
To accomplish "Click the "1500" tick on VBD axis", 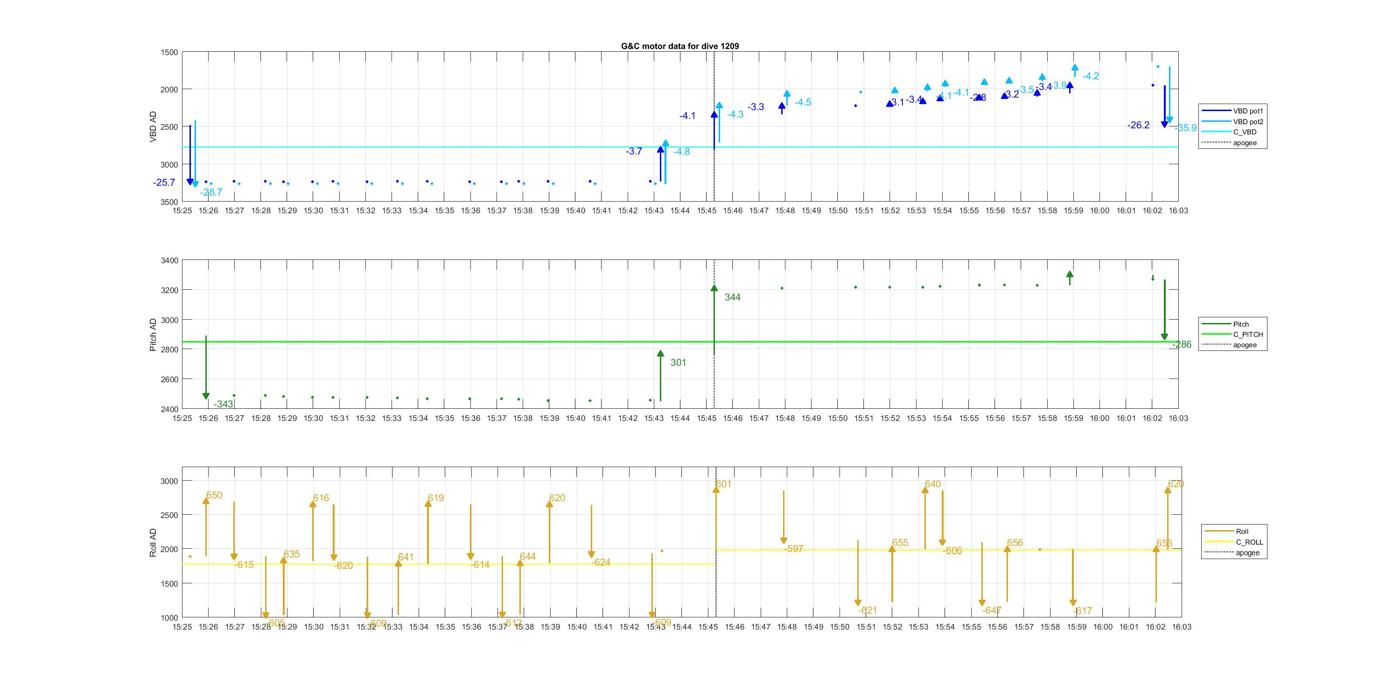I will click(169, 52).
